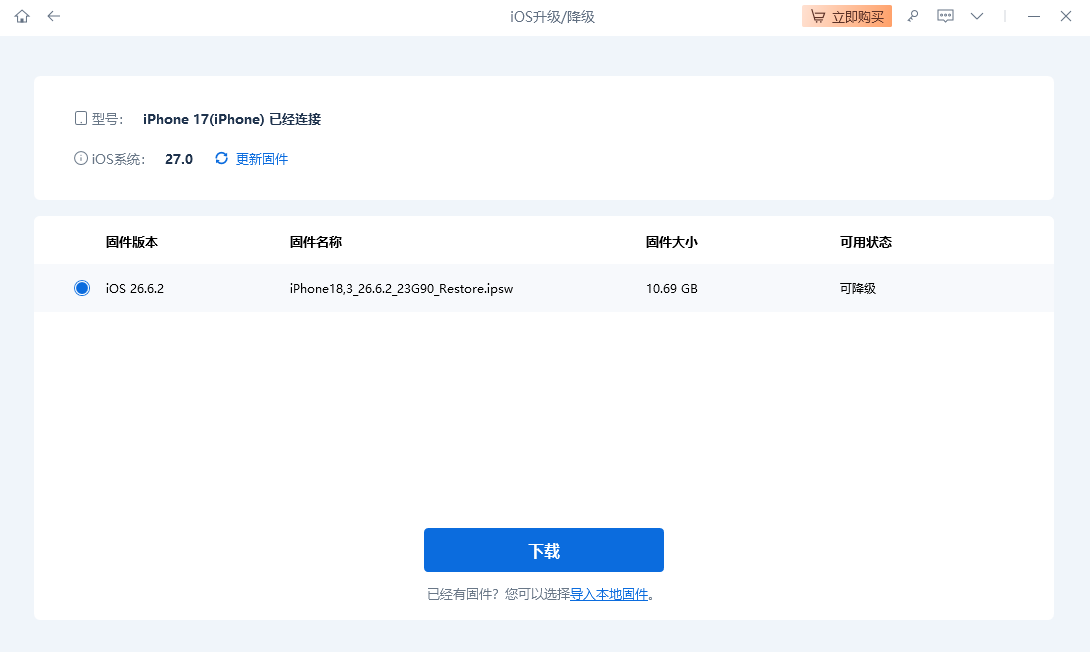This screenshot has width=1090, height=652.
Task: Go to the home screen icon
Action: click(x=22, y=16)
